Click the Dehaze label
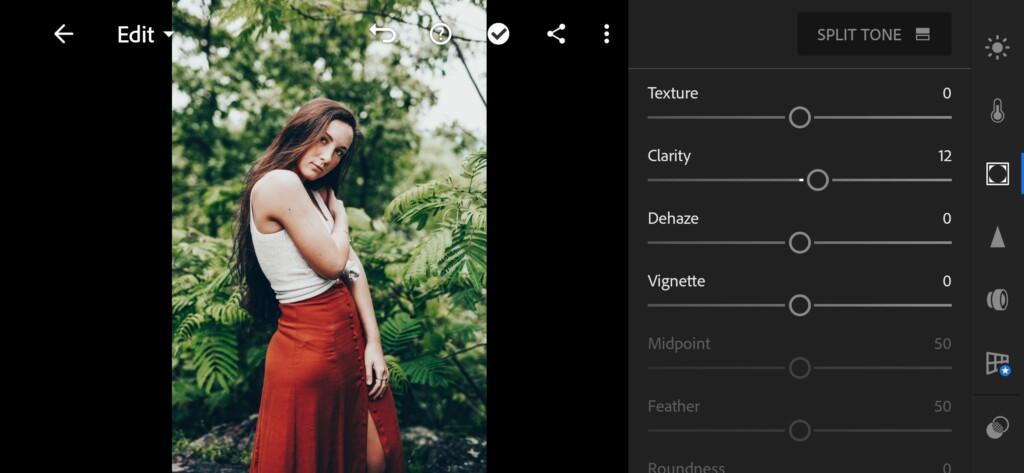1024x473 pixels. click(x=673, y=219)
